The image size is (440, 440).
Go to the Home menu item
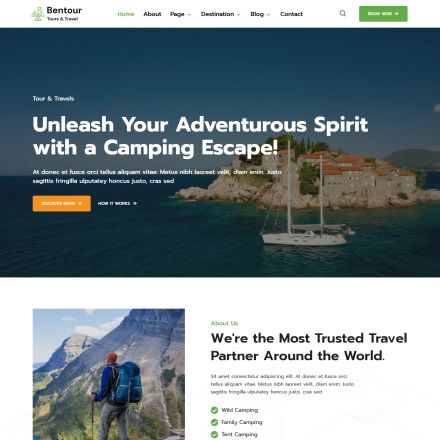point(126,14)
